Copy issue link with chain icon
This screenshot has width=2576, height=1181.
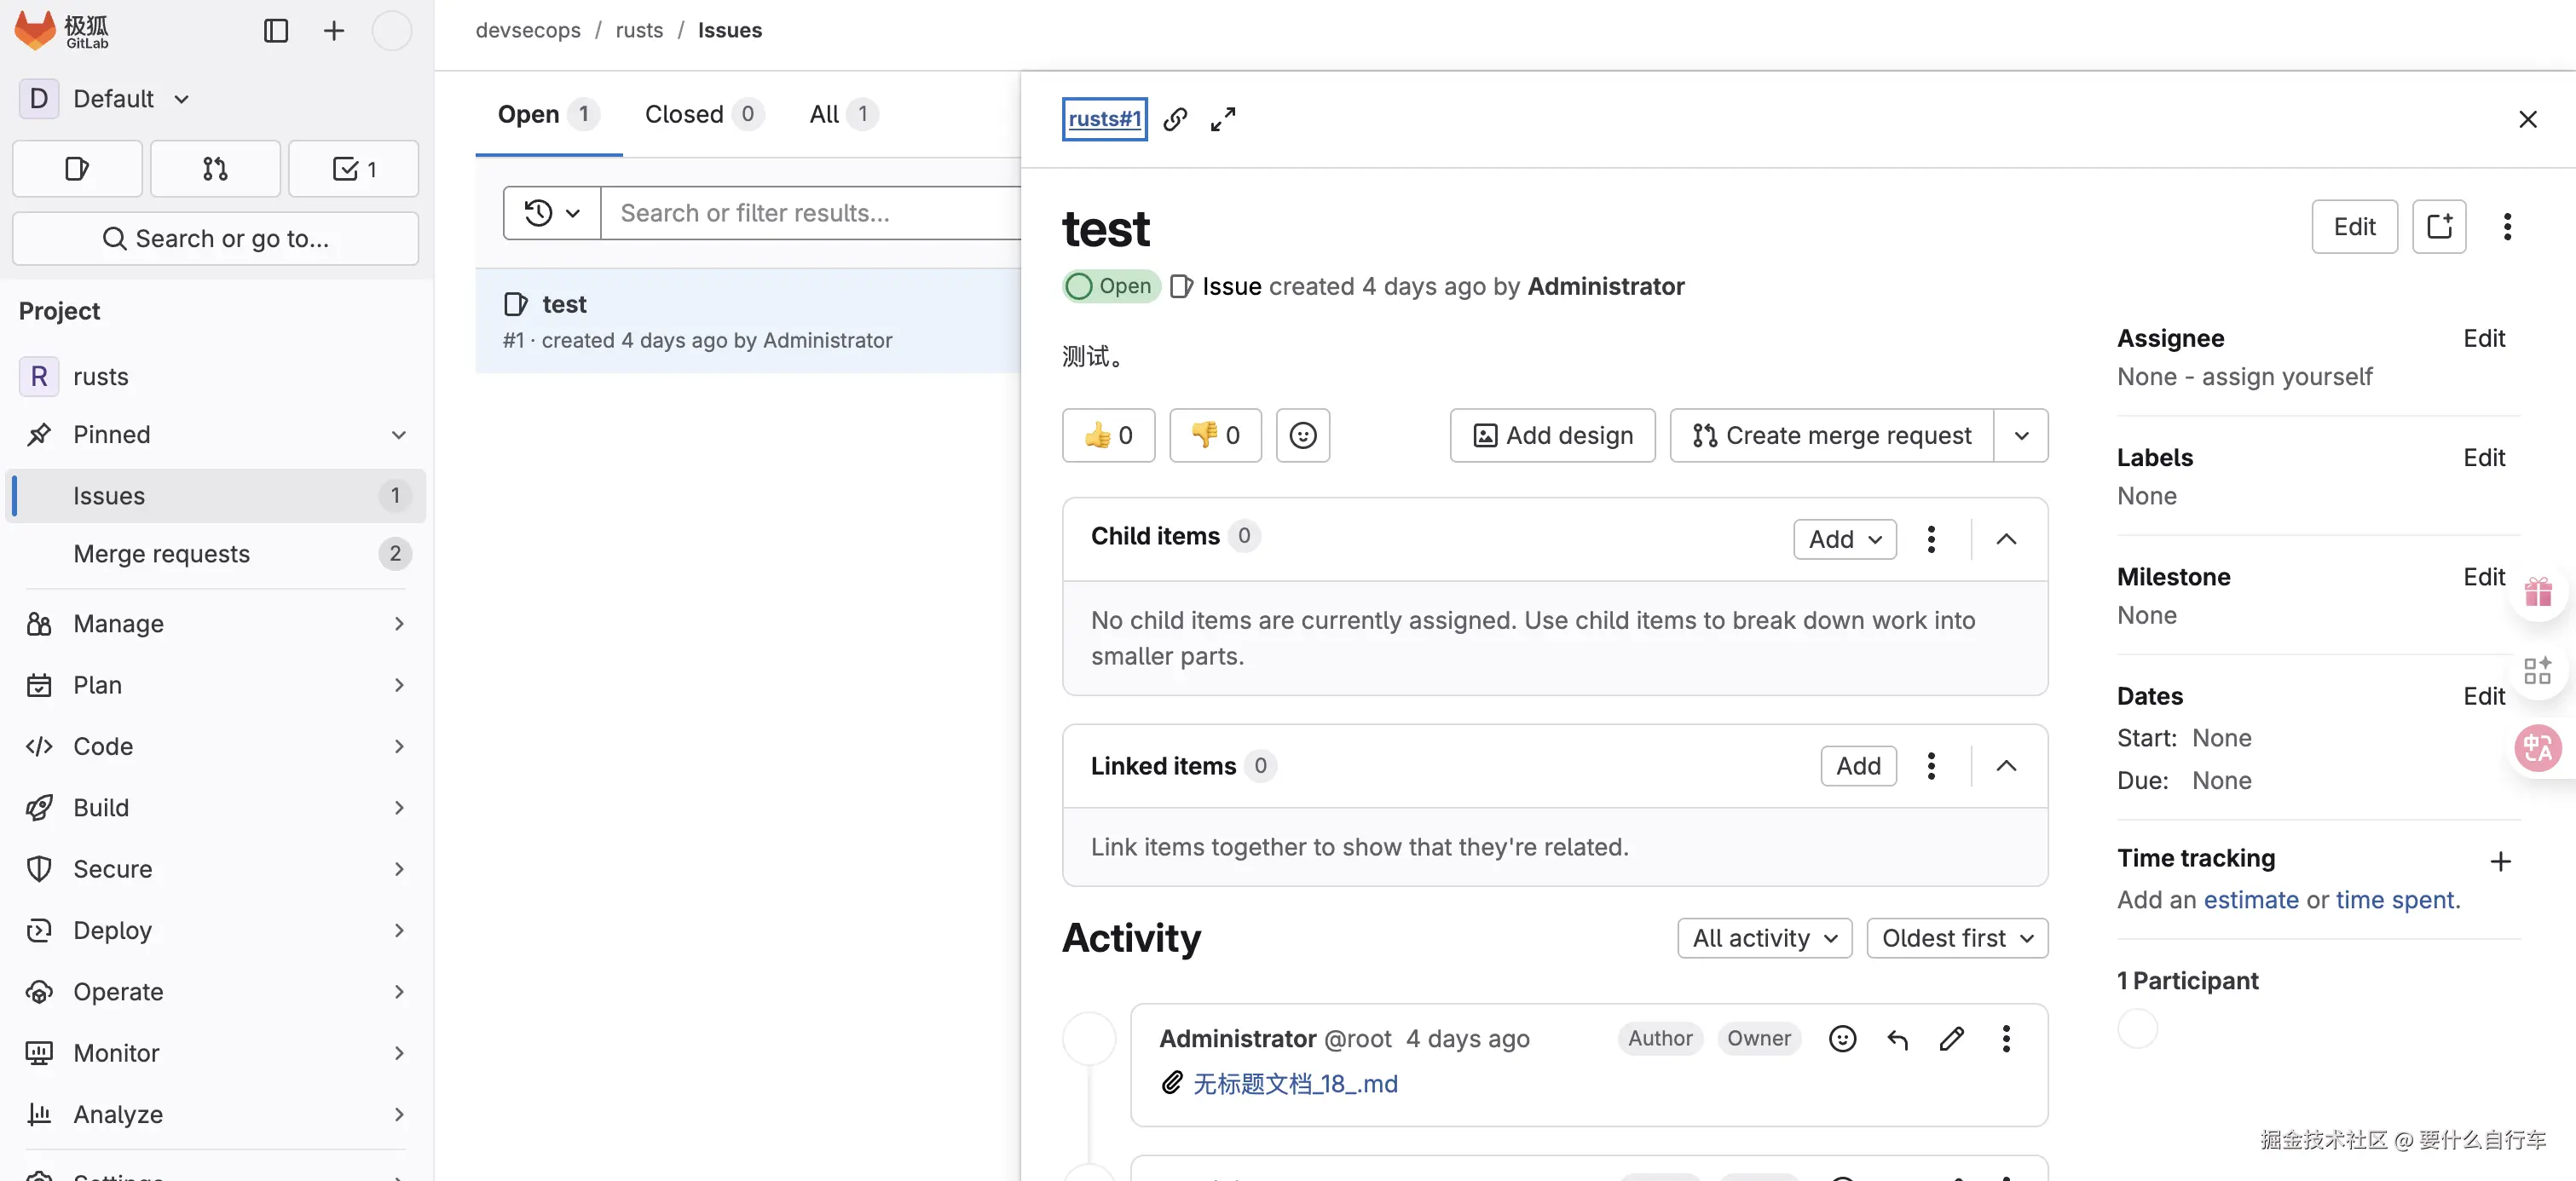(1175, 119)
